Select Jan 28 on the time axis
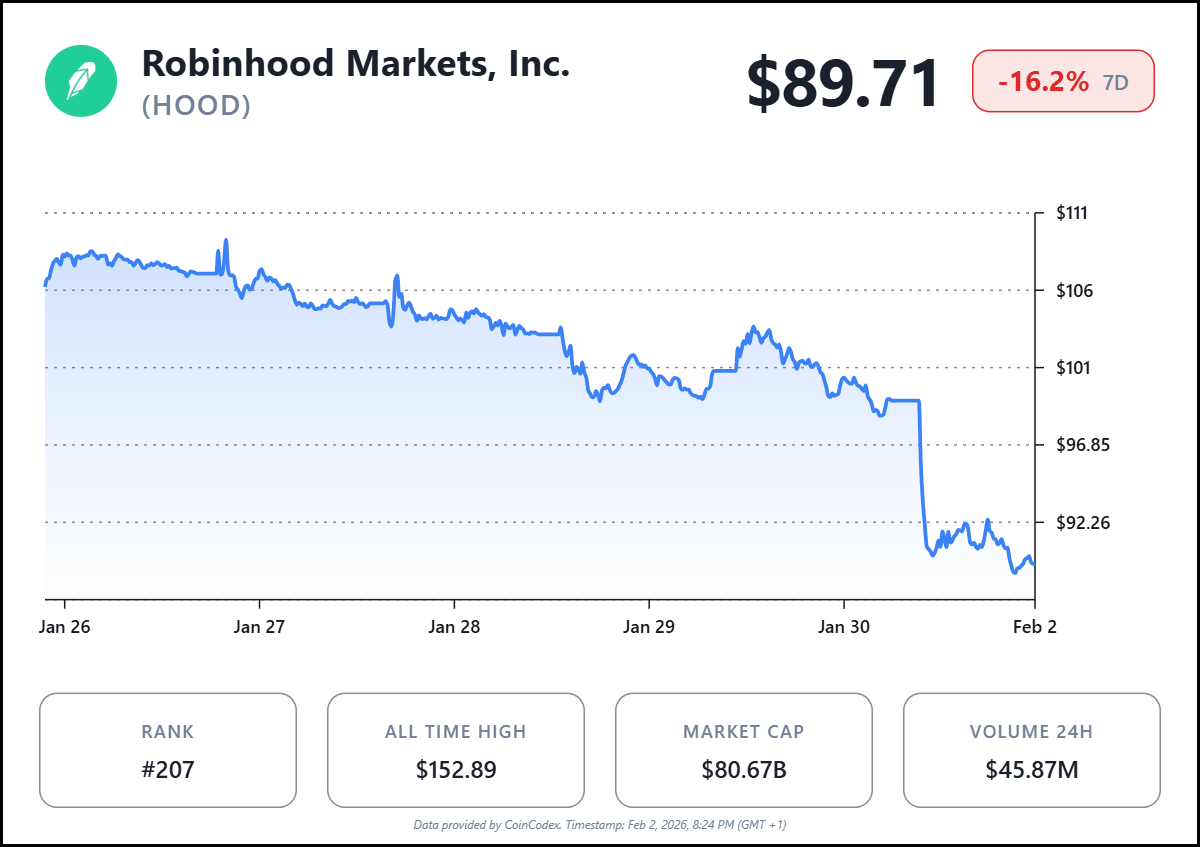The image size is (1200, 847). point(455,628)
